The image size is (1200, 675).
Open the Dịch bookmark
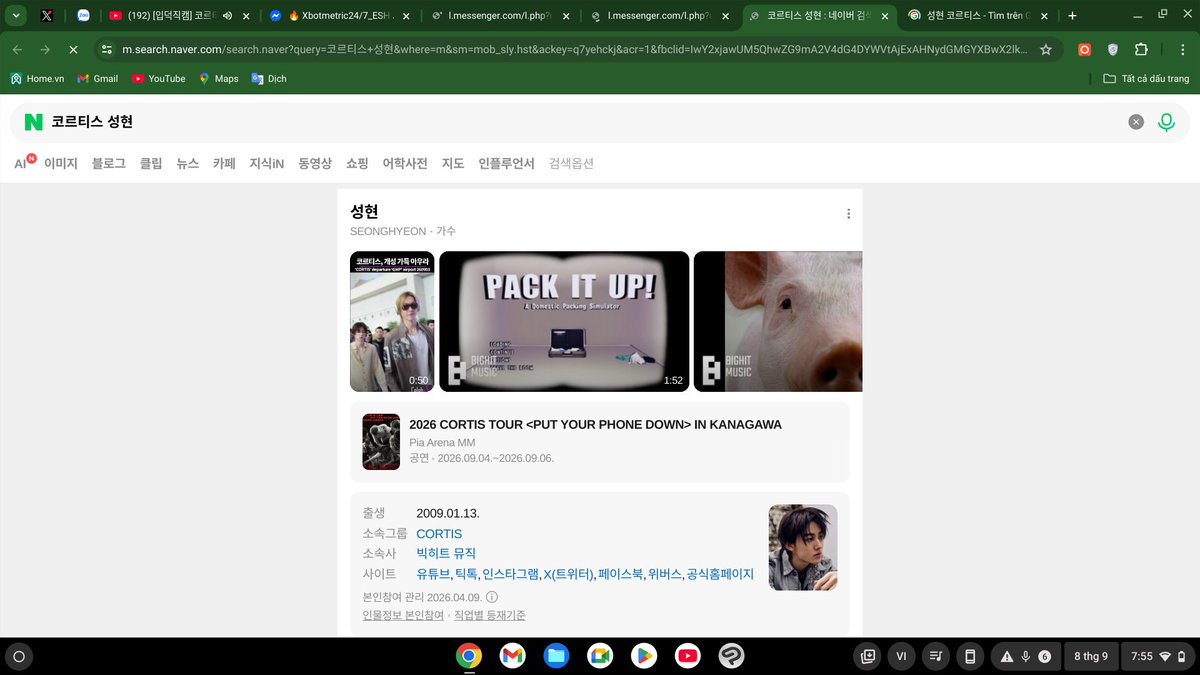[269, 78]
